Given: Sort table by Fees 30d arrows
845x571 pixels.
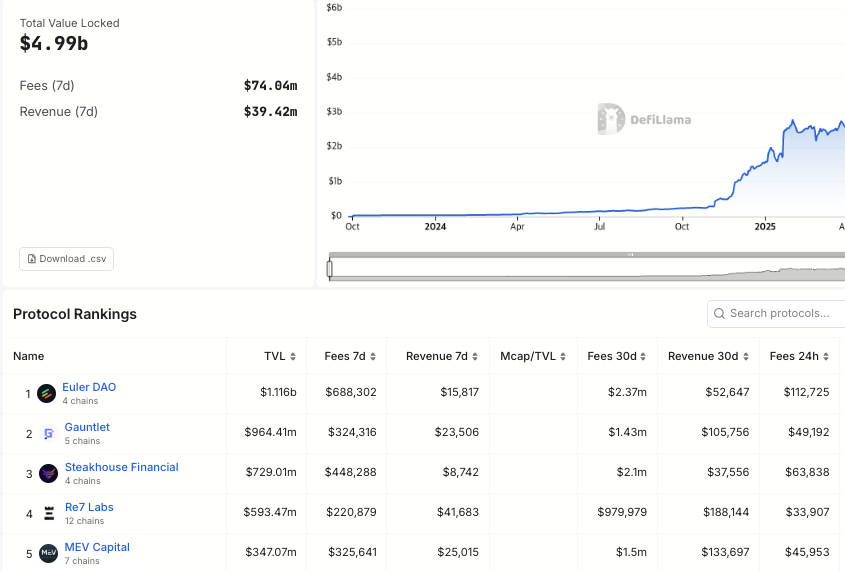Looking at the screenshot, I should tap(643, 357).
